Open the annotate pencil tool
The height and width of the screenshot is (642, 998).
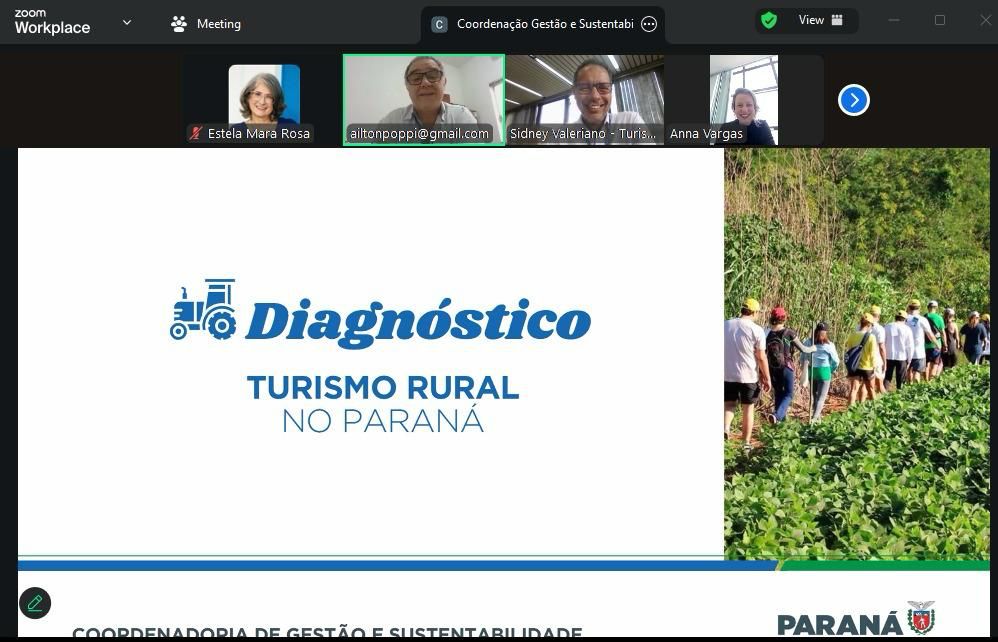pos(35,603)
